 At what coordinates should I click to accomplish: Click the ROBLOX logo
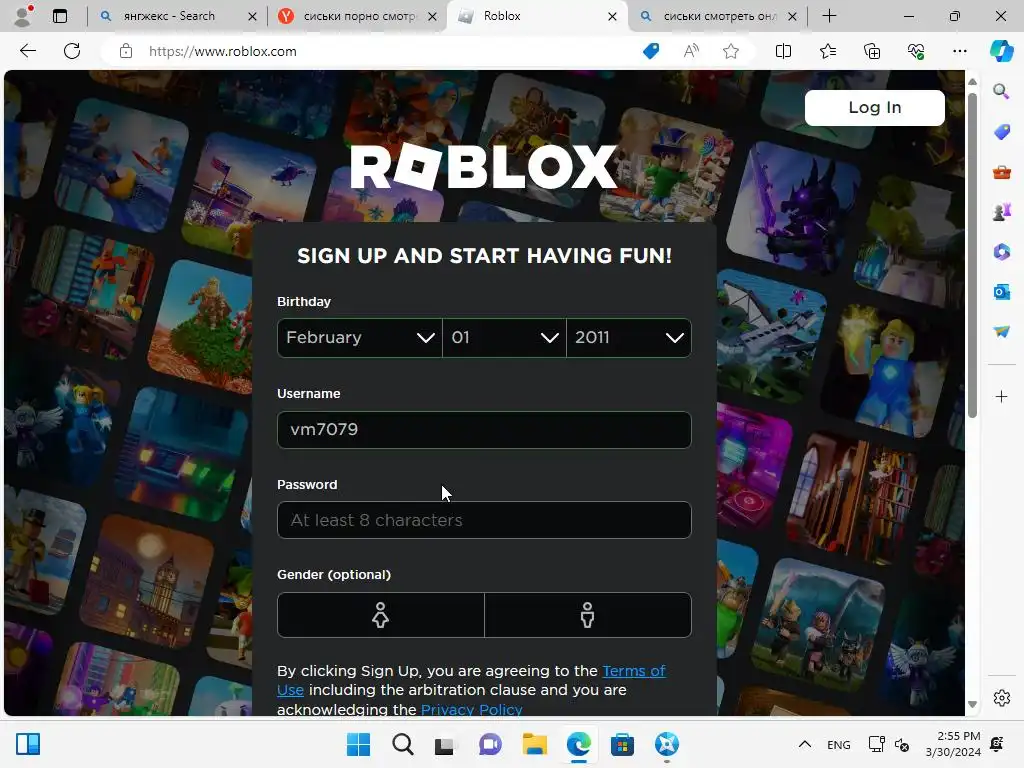click(x=484, y=167)
